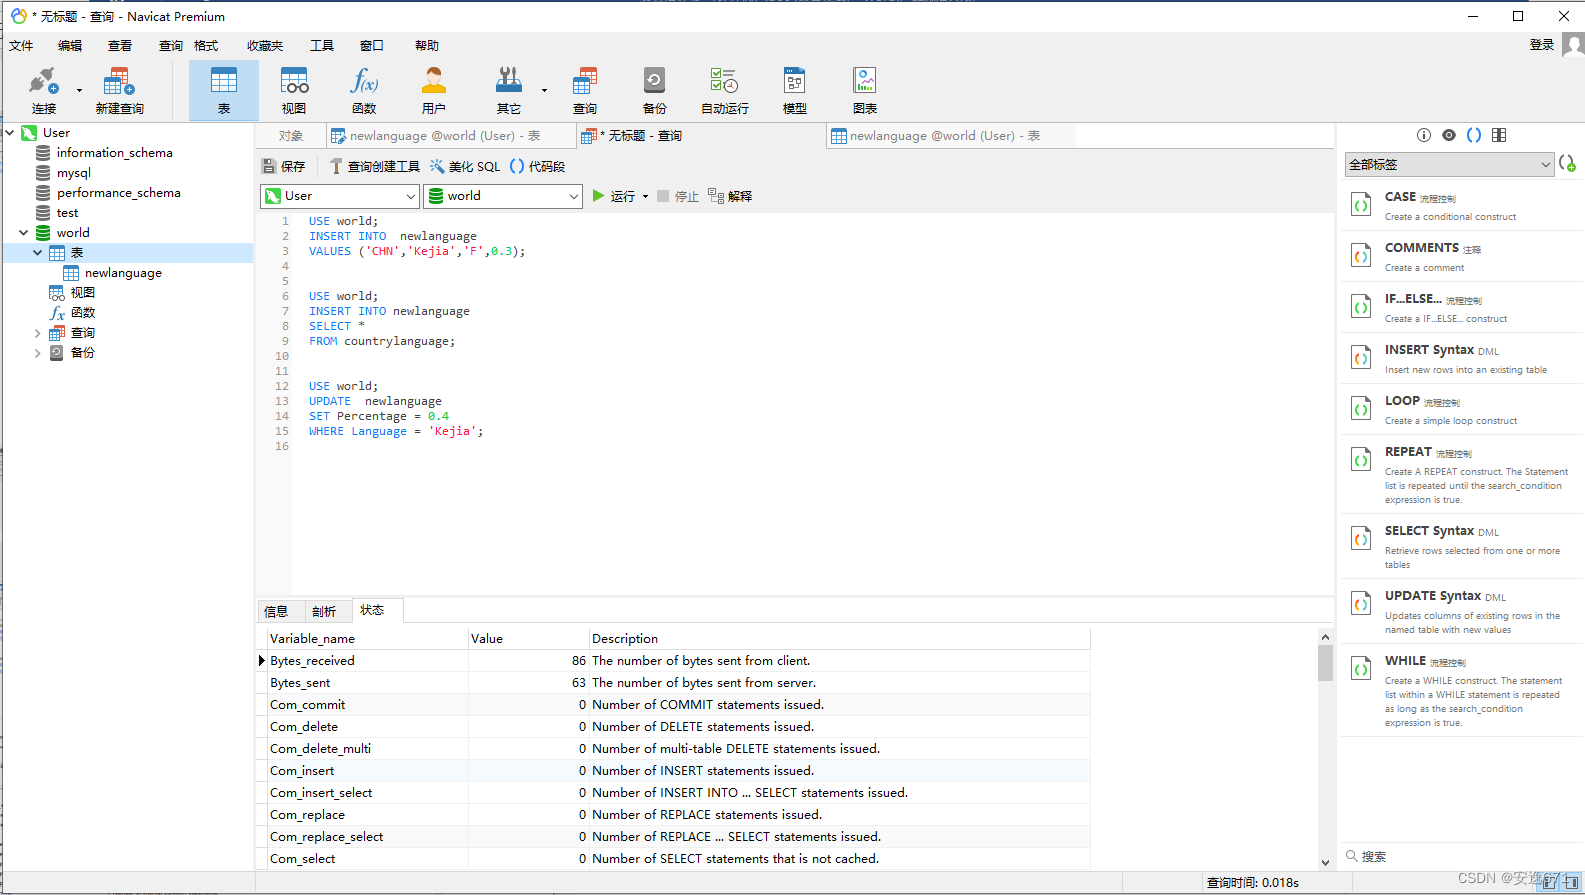Click the 备份 (Backup) toolbar icon
The height and width of the screenshot is (895, 1585).
pyautogui.click(x=655, y=91)
